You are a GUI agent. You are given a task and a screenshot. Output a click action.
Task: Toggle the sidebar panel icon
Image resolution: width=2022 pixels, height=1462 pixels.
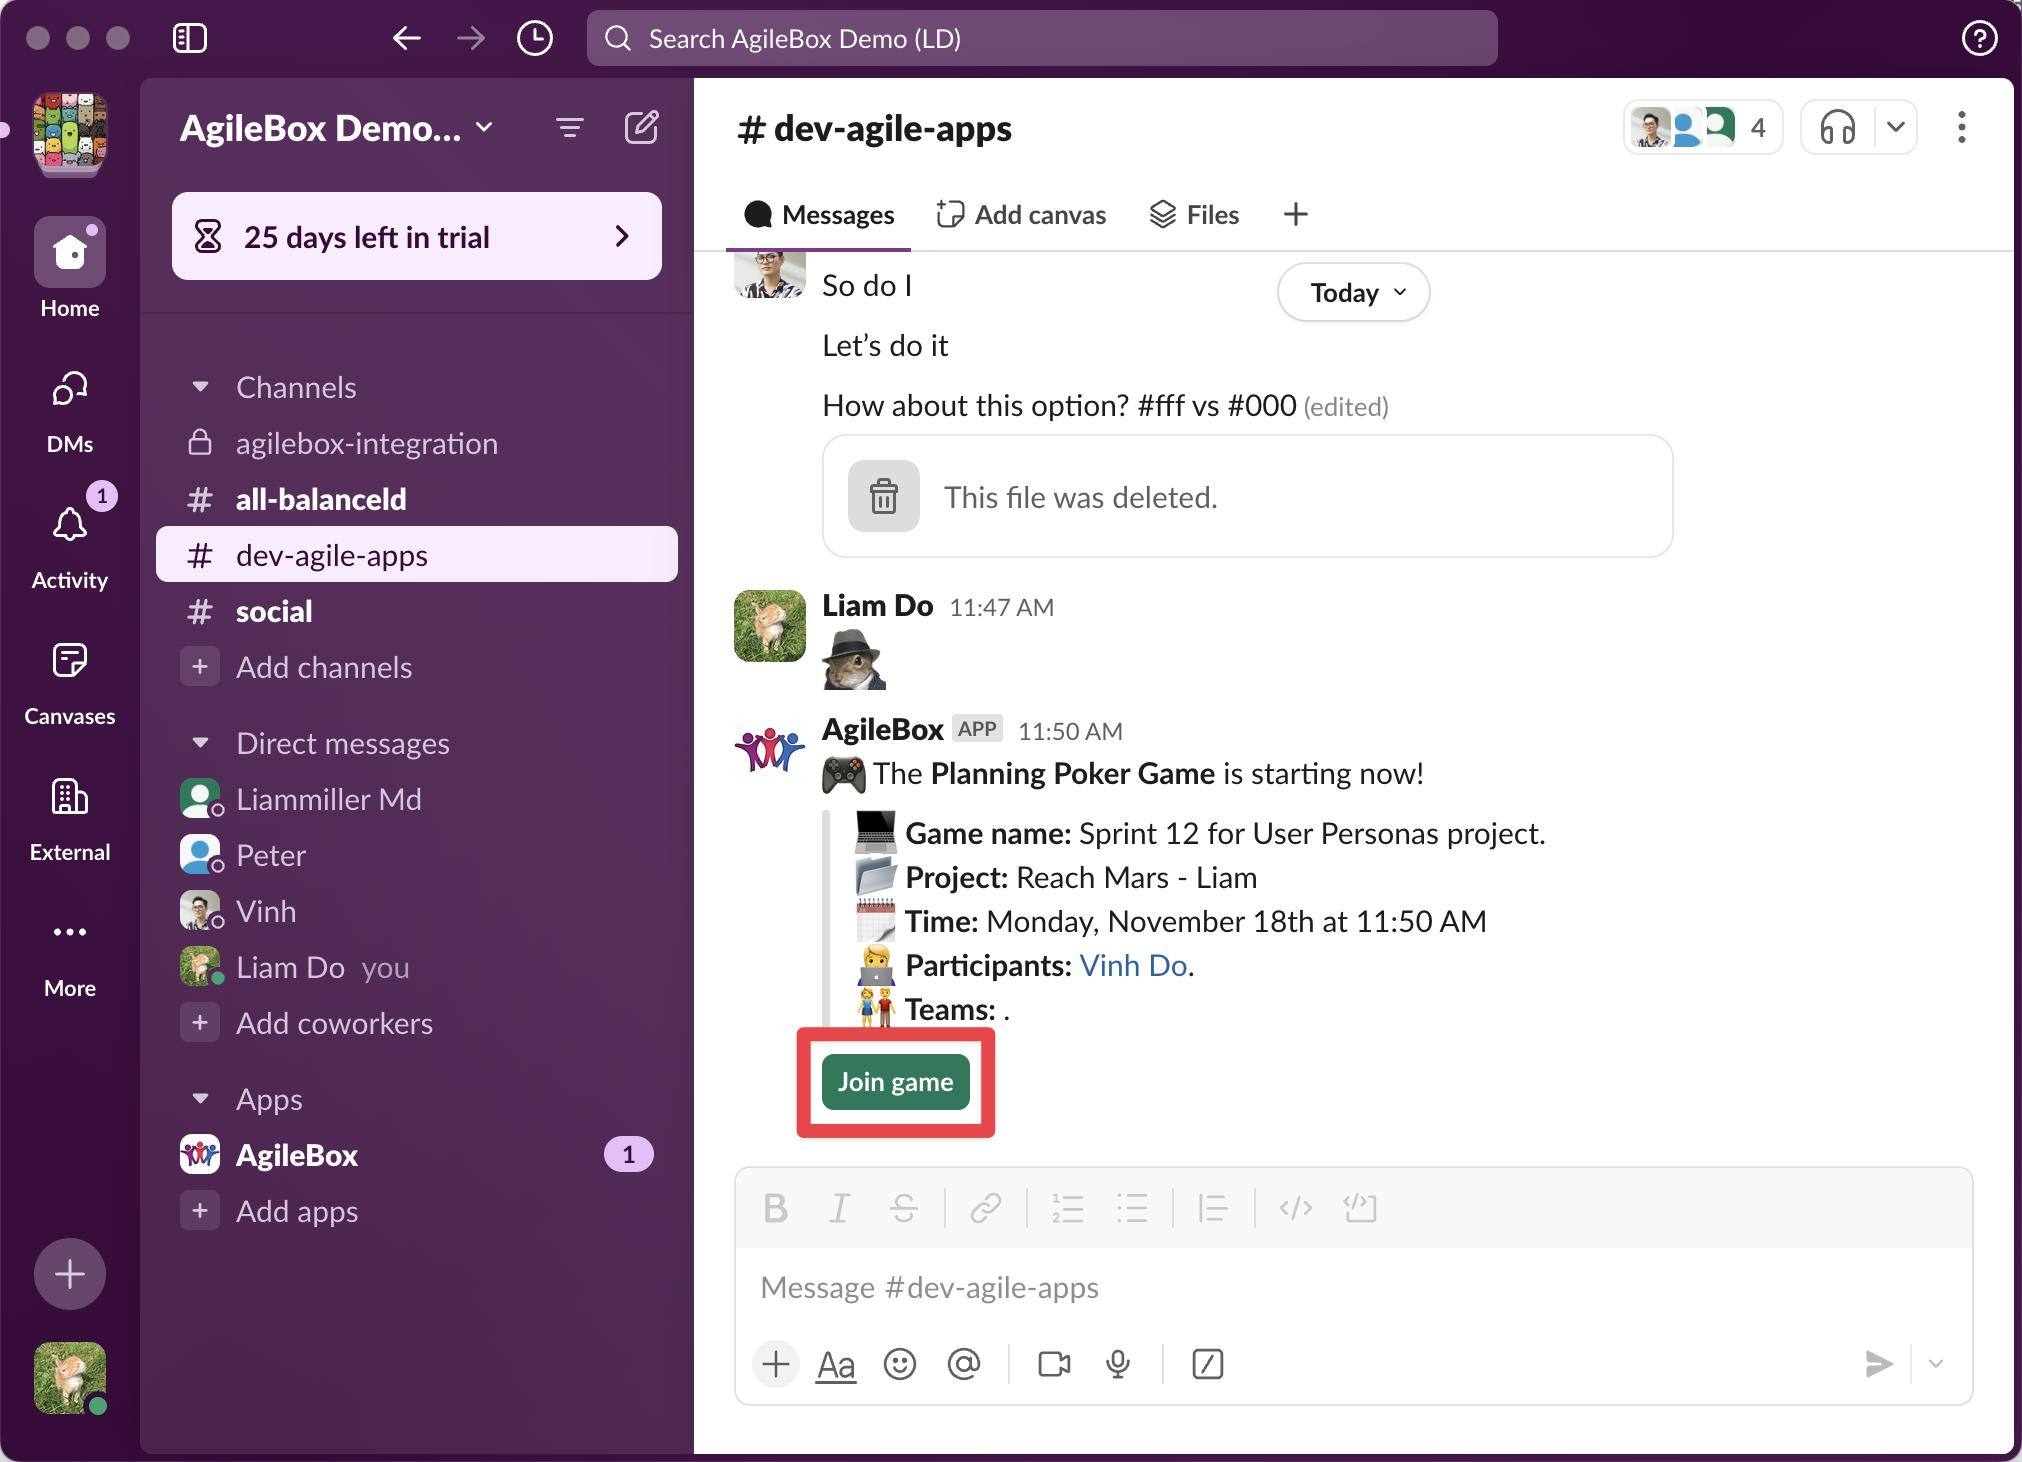(189, 38)
